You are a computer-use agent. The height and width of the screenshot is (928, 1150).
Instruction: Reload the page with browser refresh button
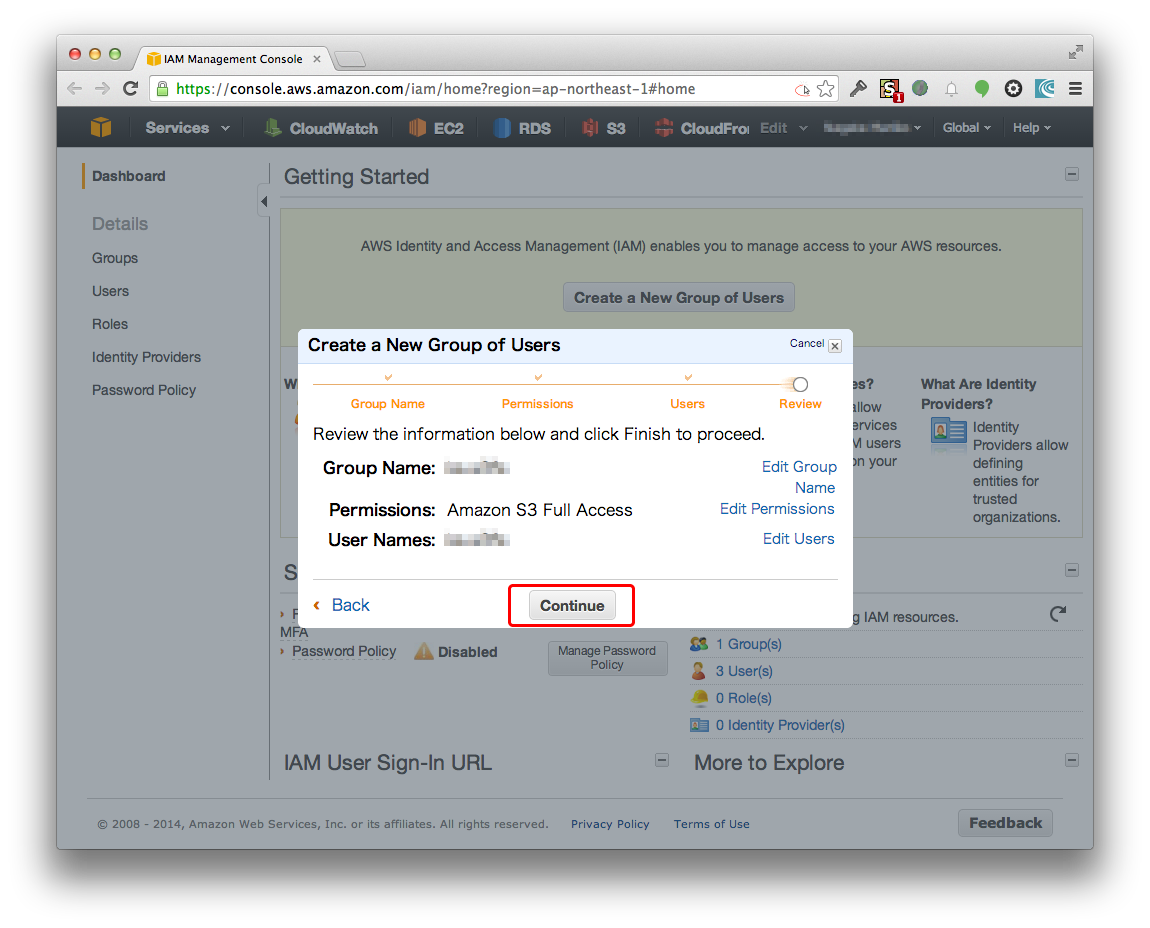pos(130,89)
